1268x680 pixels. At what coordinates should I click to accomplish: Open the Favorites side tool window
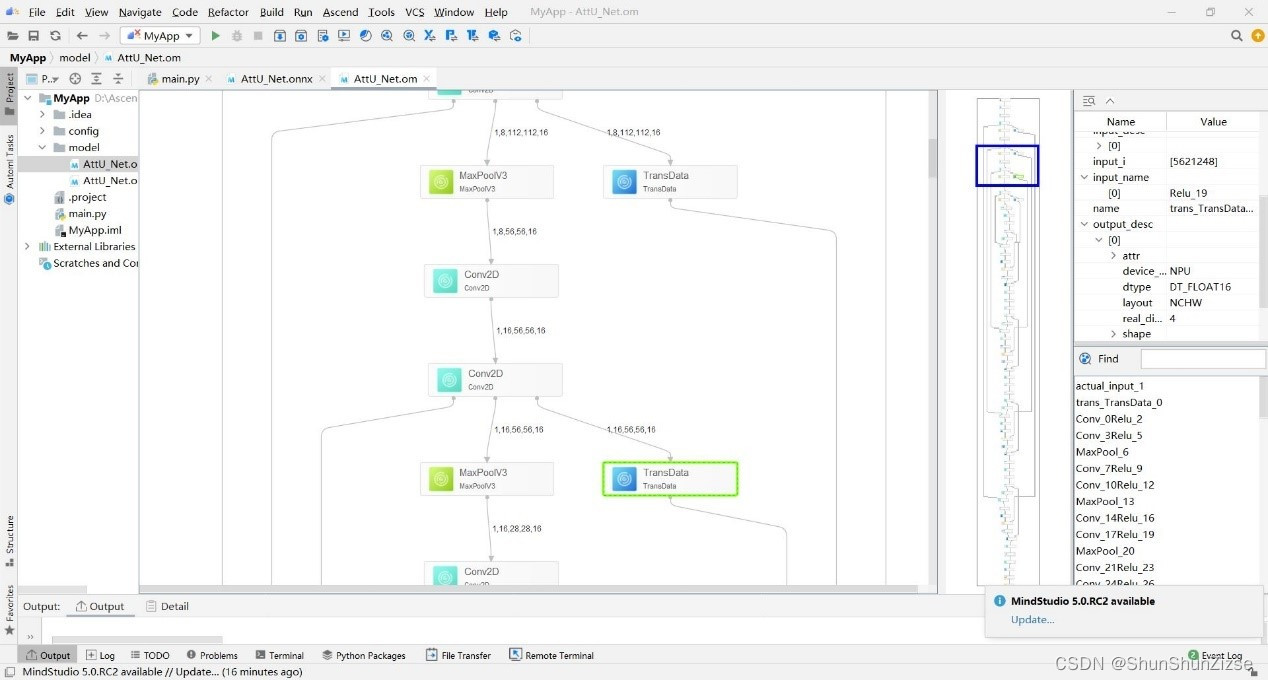pyautogui.click(x=9, y=608)
